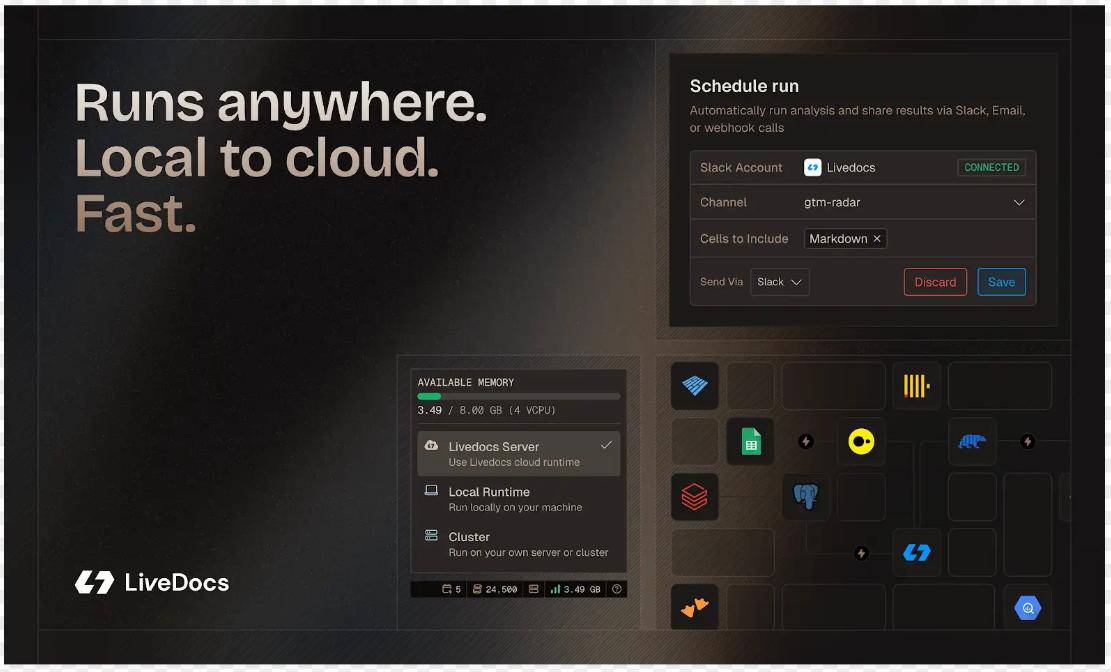The width and height of the screenshot is (1111, 672).
Task: Click the 3.49 GB memory status indicator
Action: click(x=575, y=589)
